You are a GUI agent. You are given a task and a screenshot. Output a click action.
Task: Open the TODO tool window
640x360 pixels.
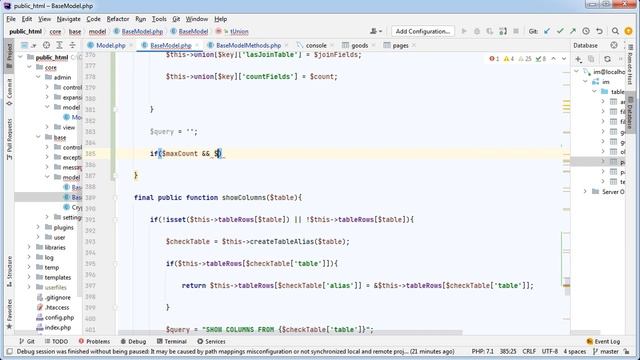click(56, 341)
